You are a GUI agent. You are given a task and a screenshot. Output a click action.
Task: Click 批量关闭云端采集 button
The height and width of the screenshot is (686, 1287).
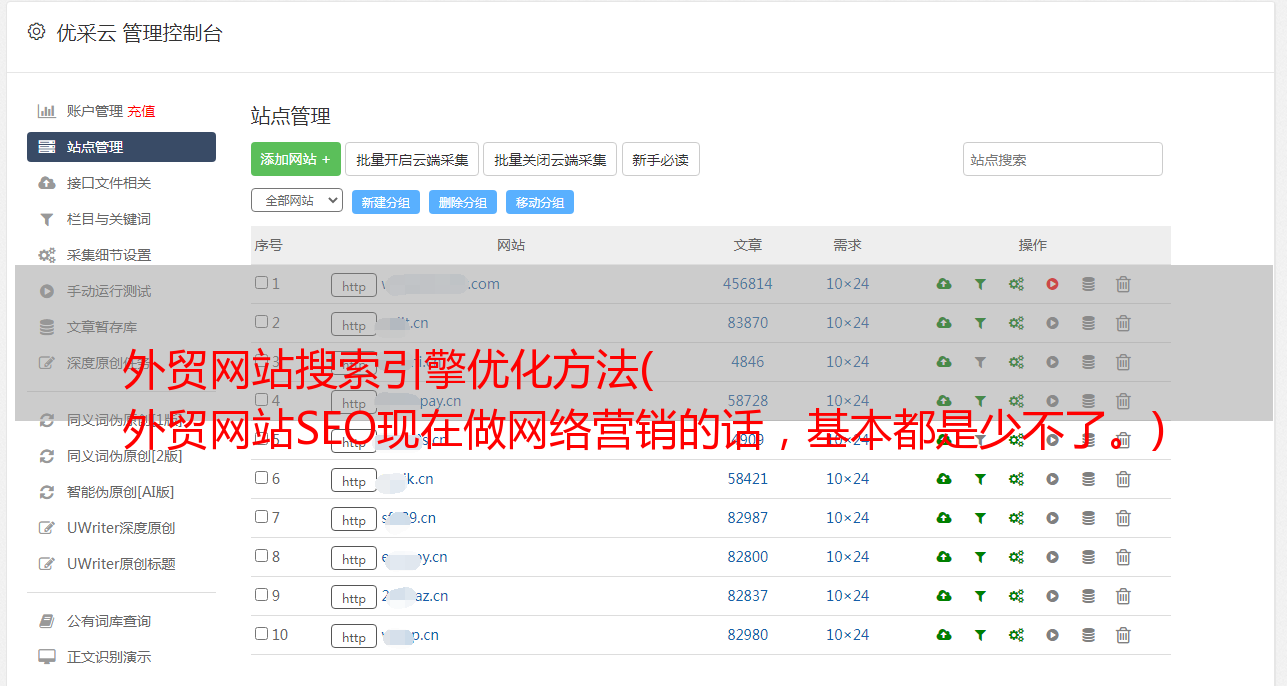550,159
